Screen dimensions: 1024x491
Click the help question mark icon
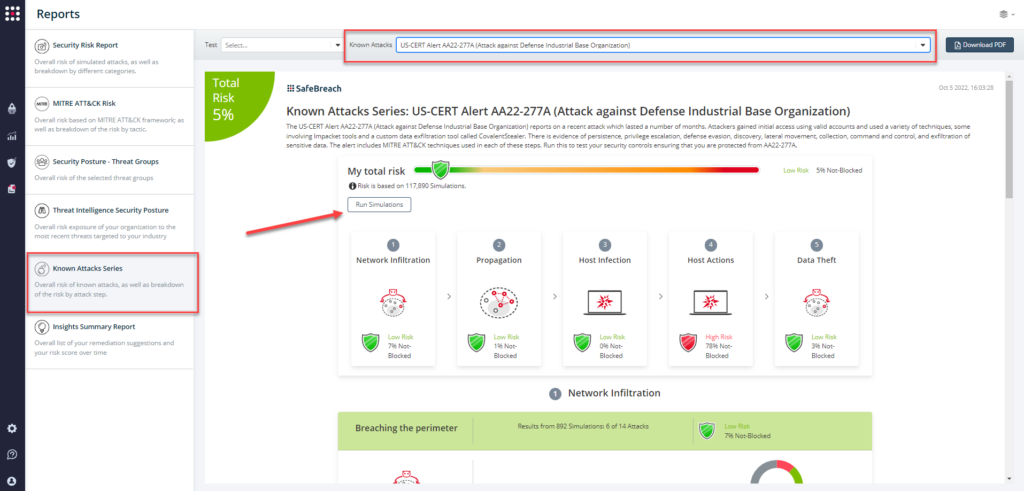click(12, 454)
